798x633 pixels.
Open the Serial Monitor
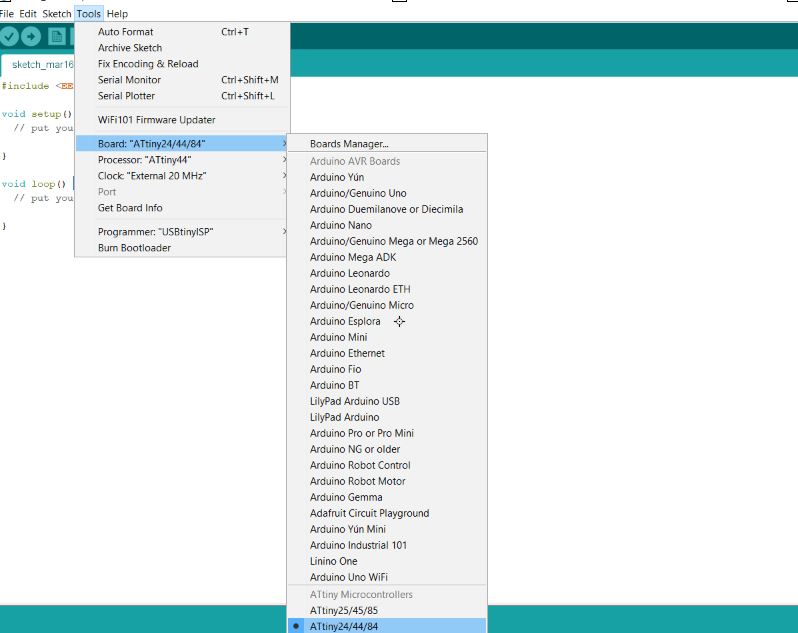182,80
